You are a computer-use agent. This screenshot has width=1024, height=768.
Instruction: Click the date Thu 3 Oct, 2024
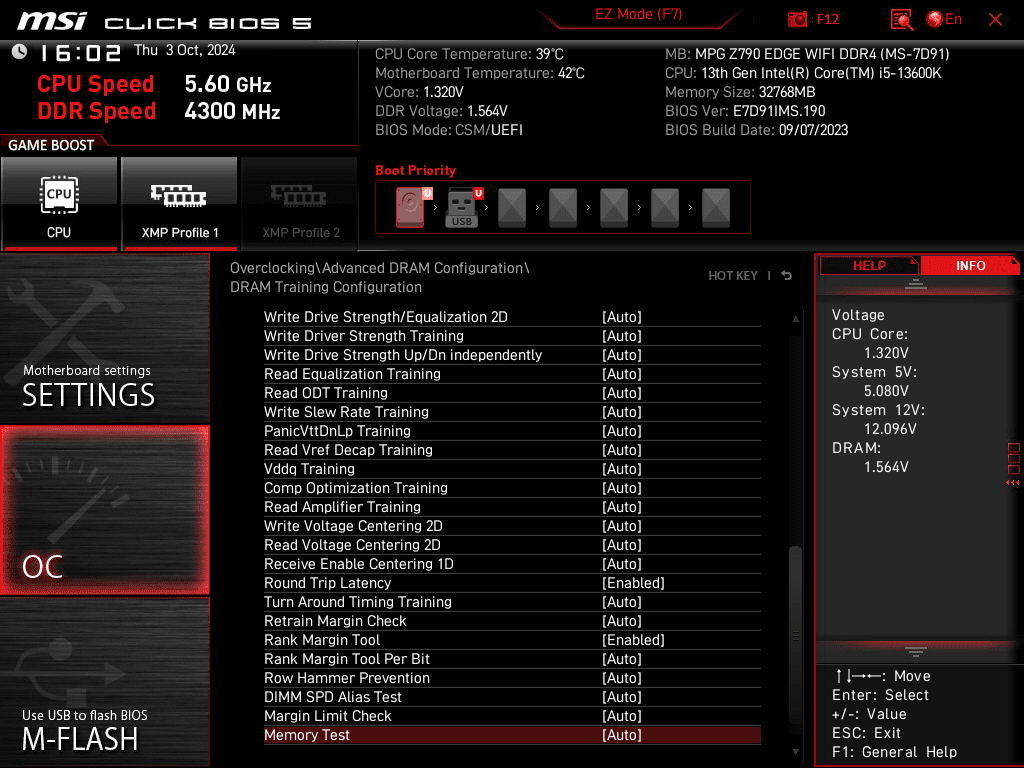click(x=185, y=50)
